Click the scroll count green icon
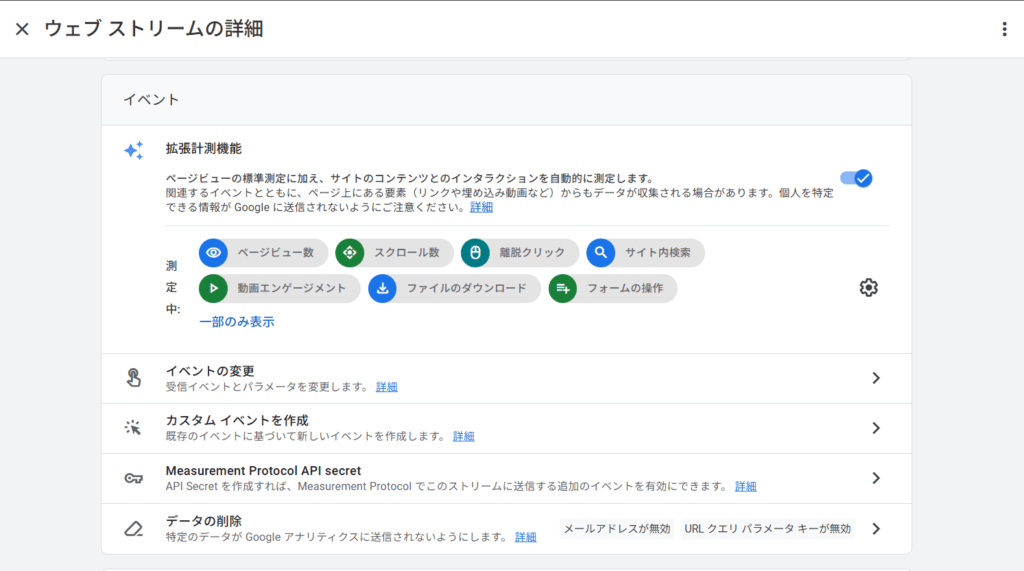1024x571 pixels. (x=349, y=253)
